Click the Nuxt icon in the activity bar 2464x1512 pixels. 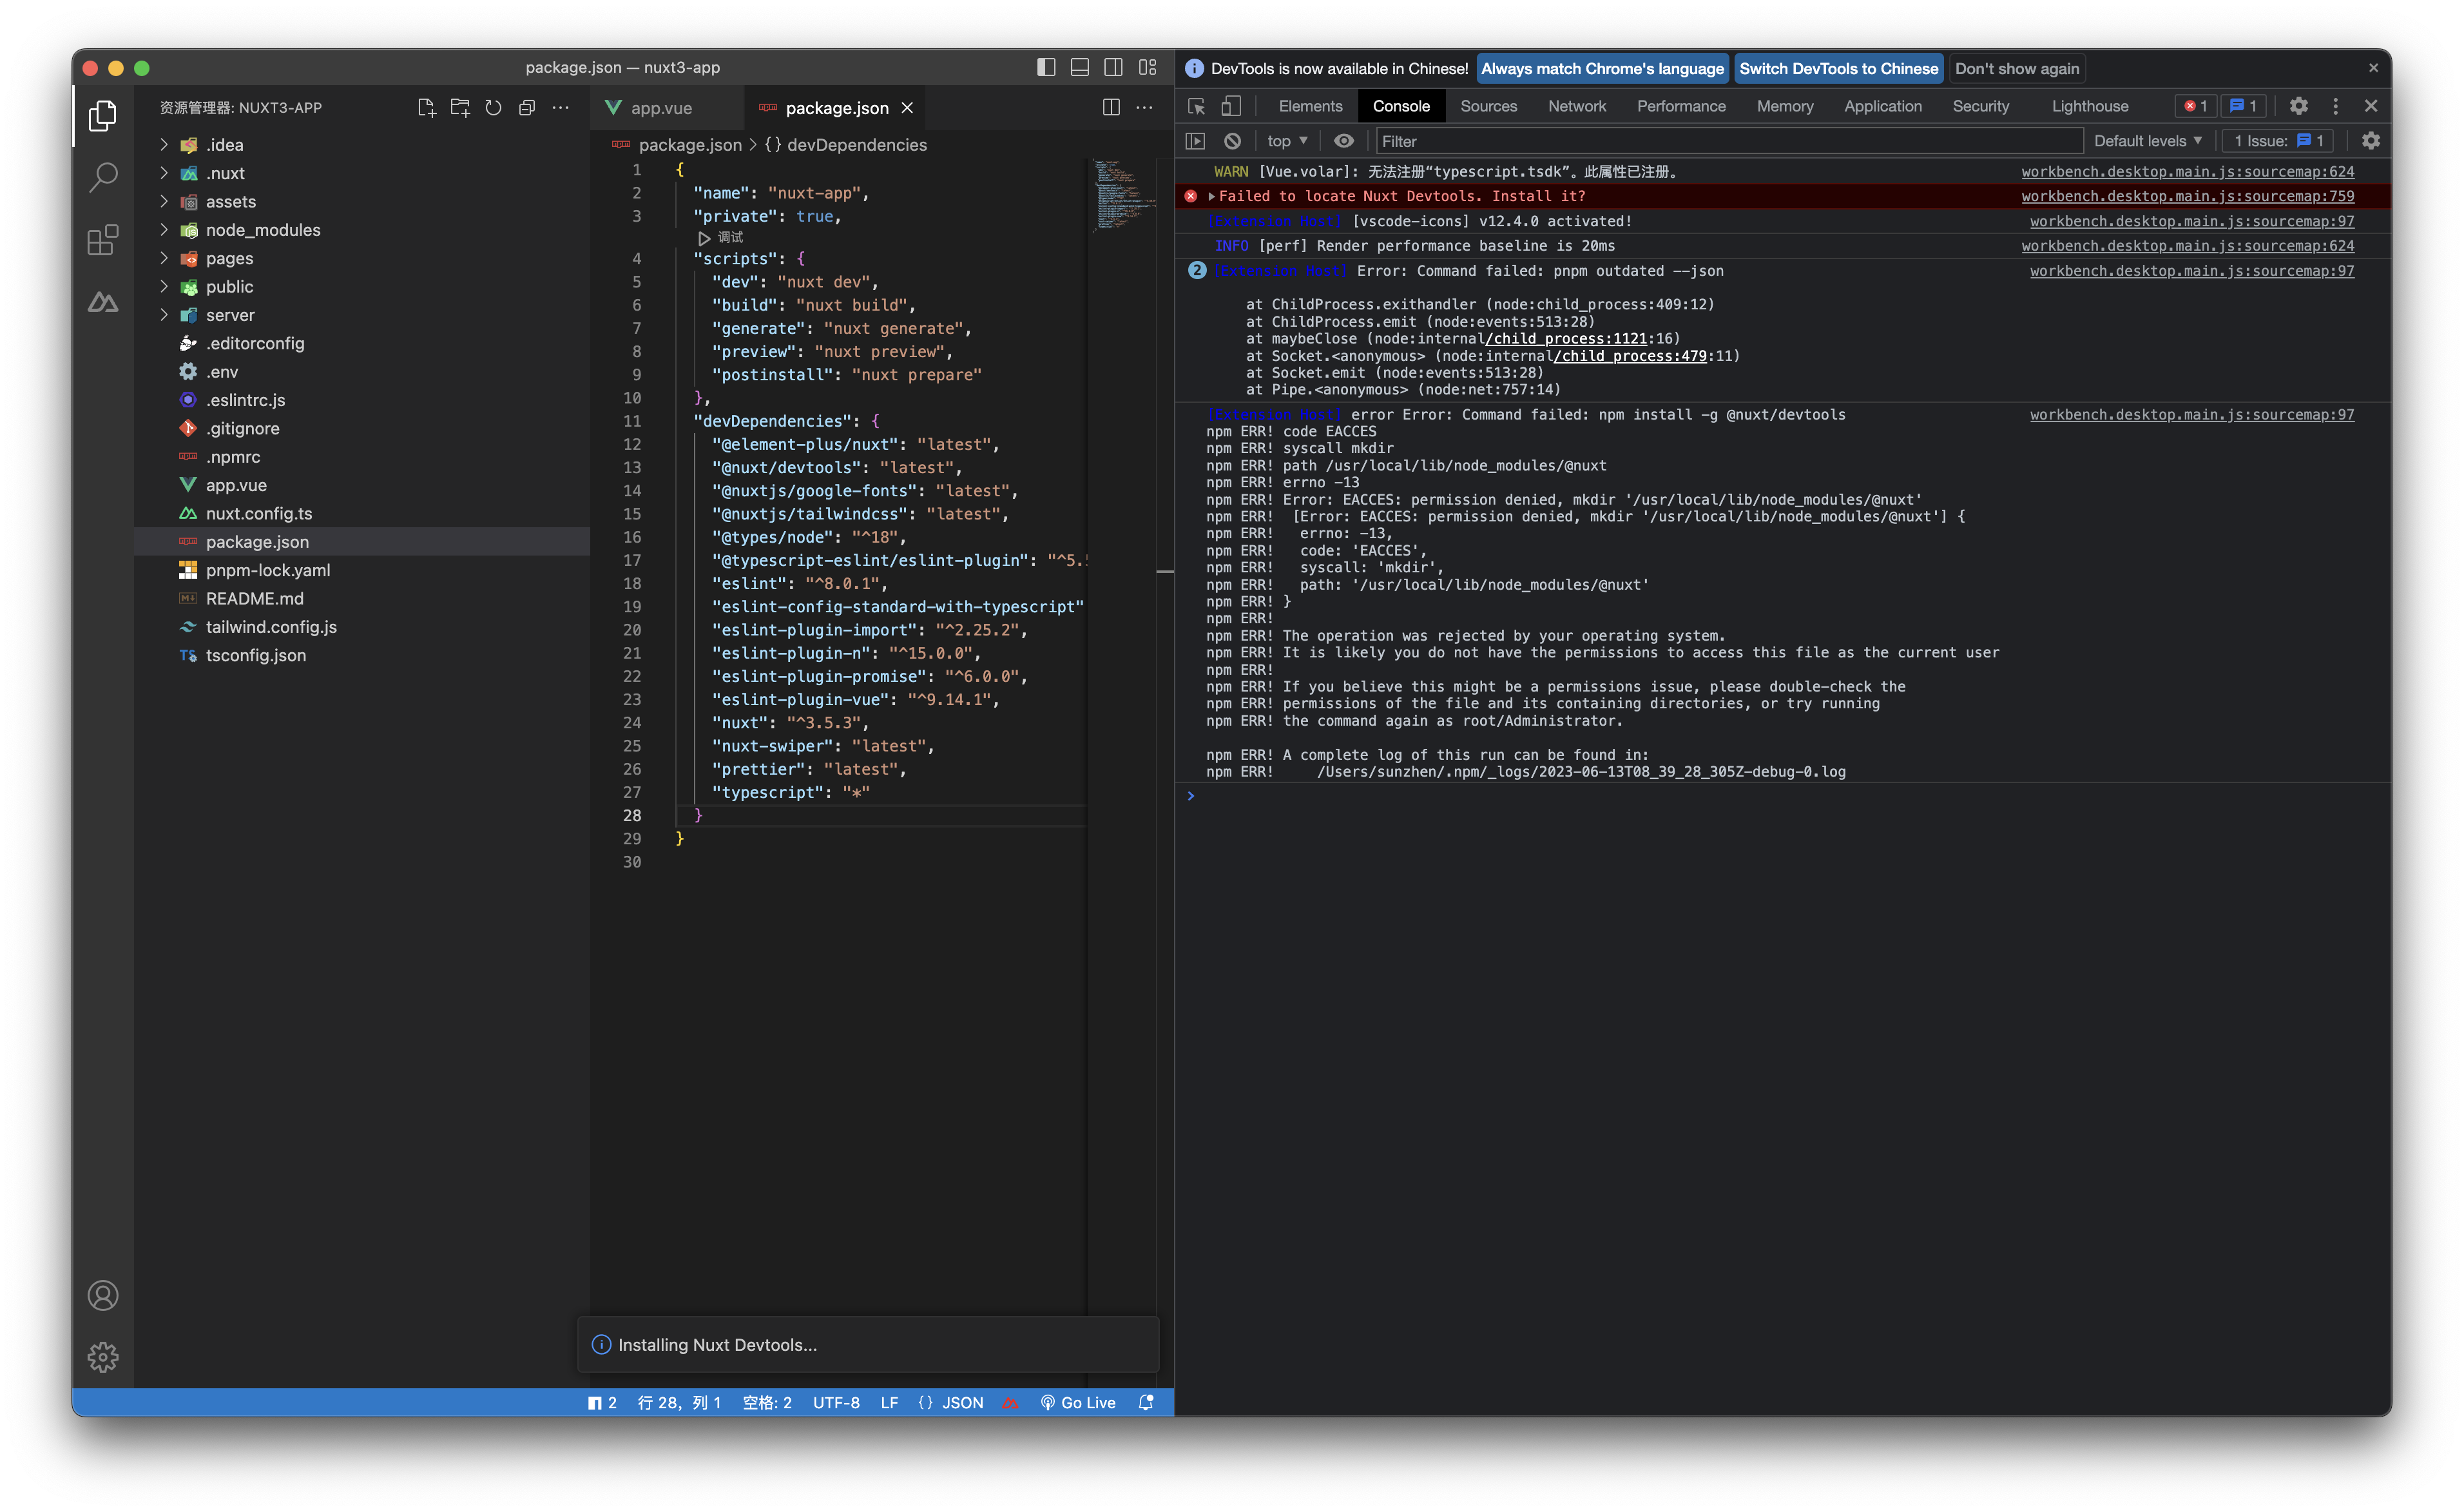pyautogui.click(x=103, y=302)
